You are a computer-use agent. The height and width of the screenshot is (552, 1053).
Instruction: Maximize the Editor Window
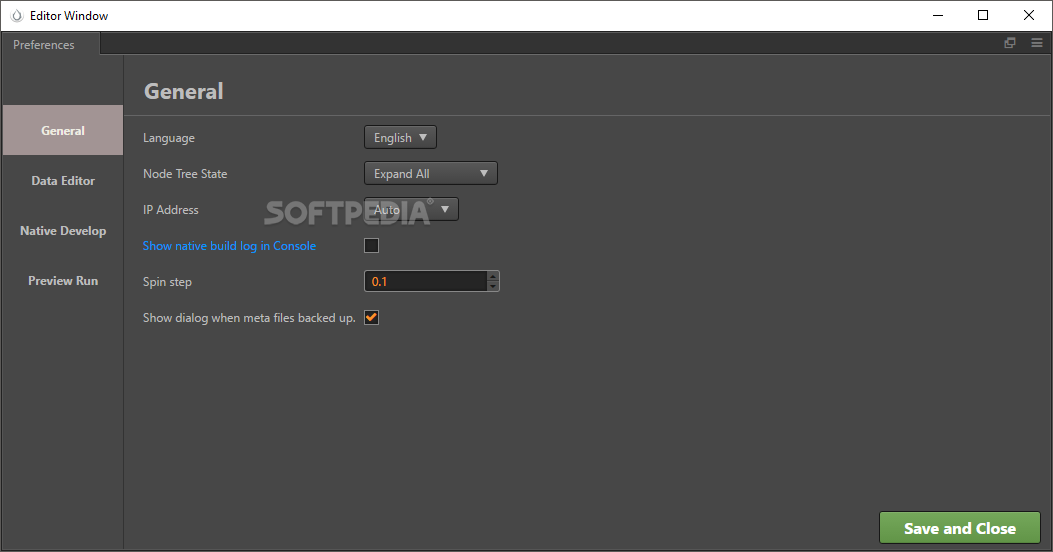983,15
